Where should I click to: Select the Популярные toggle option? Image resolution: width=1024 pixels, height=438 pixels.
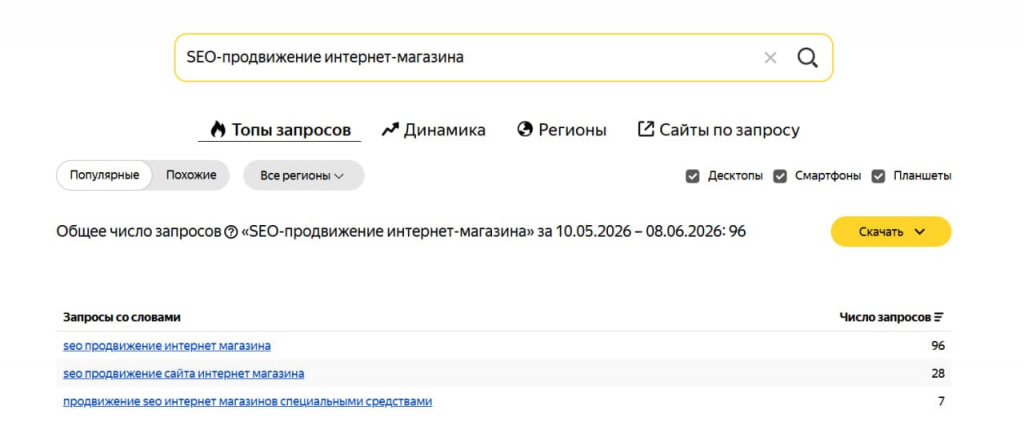[104, 176]
